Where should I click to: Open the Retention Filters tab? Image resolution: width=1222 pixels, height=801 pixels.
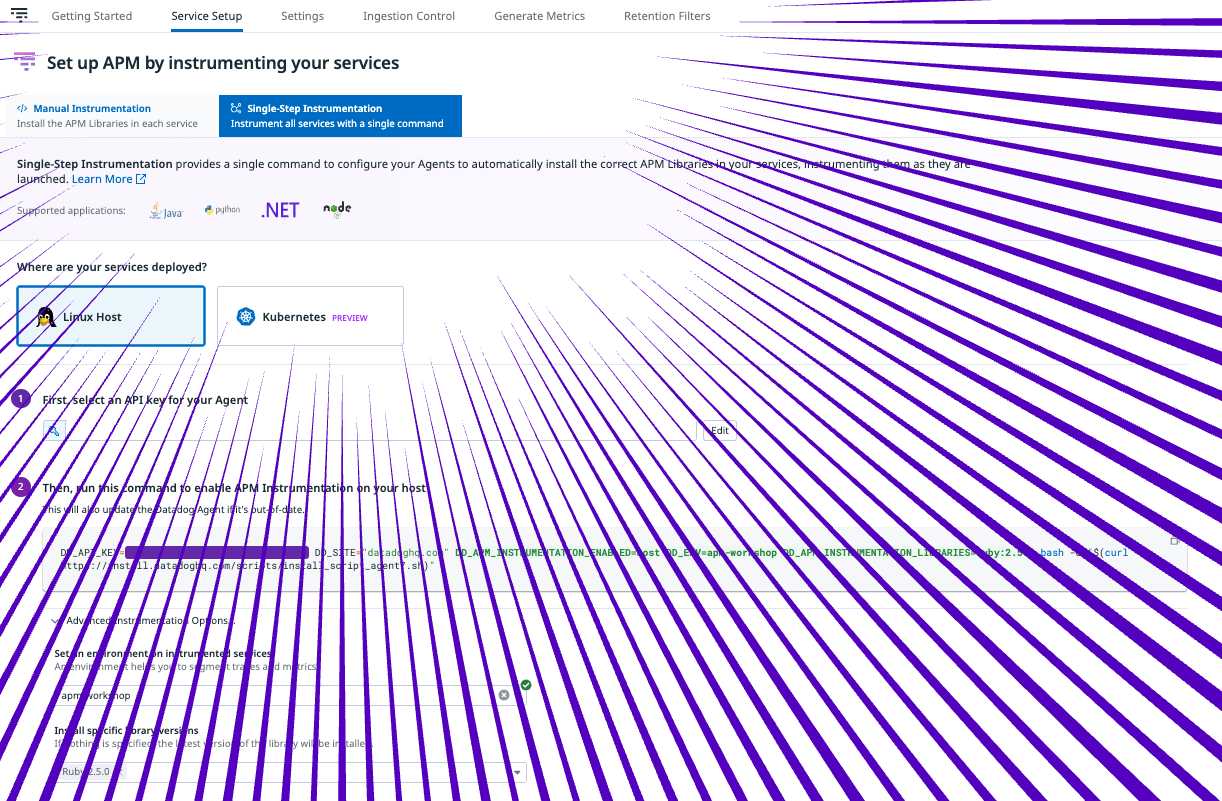[x=667, y=16]
